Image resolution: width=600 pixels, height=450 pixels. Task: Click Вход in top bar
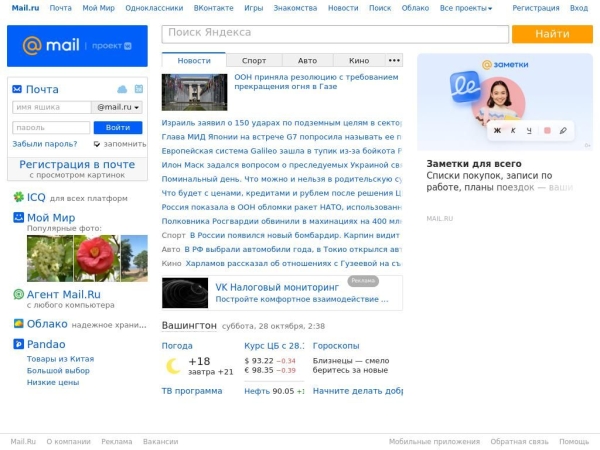579,8
